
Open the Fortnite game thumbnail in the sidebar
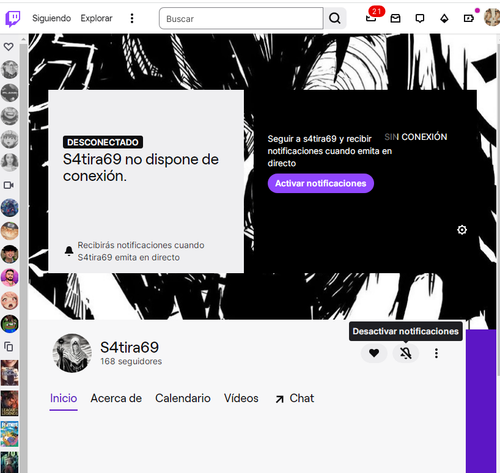point(10,433)
